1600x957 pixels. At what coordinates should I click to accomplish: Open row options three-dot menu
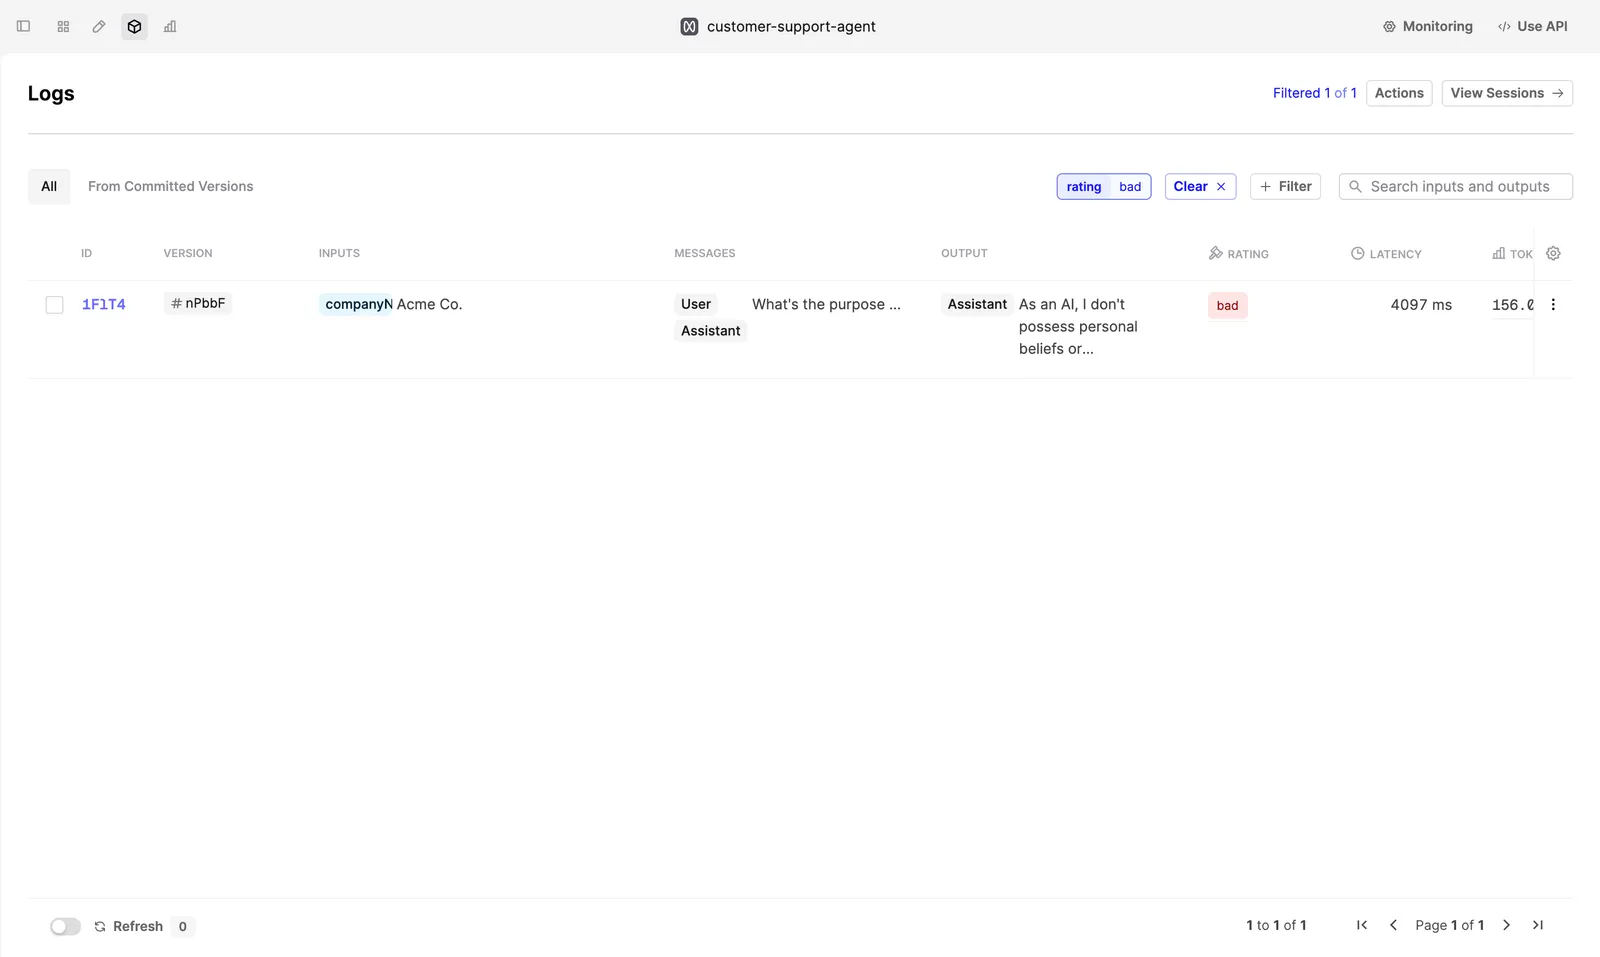pyautogui.click(x=1553, y=305)
